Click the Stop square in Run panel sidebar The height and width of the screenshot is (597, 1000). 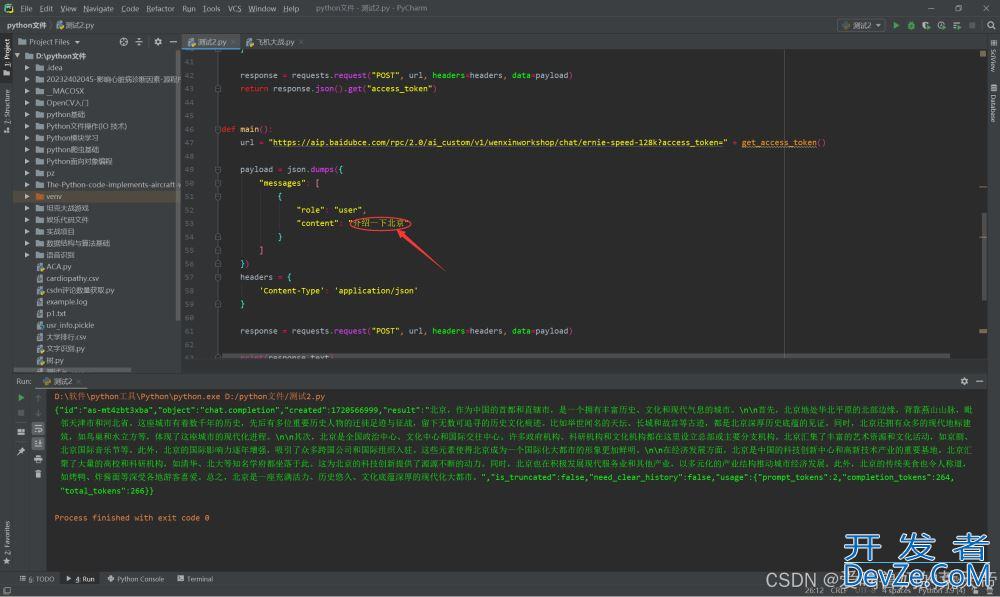click(21, 413)
